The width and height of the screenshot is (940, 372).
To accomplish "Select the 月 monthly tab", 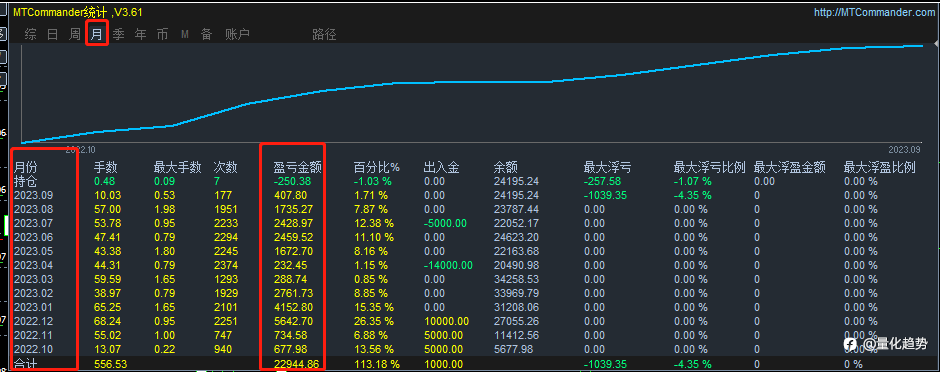I will (97, 34).
